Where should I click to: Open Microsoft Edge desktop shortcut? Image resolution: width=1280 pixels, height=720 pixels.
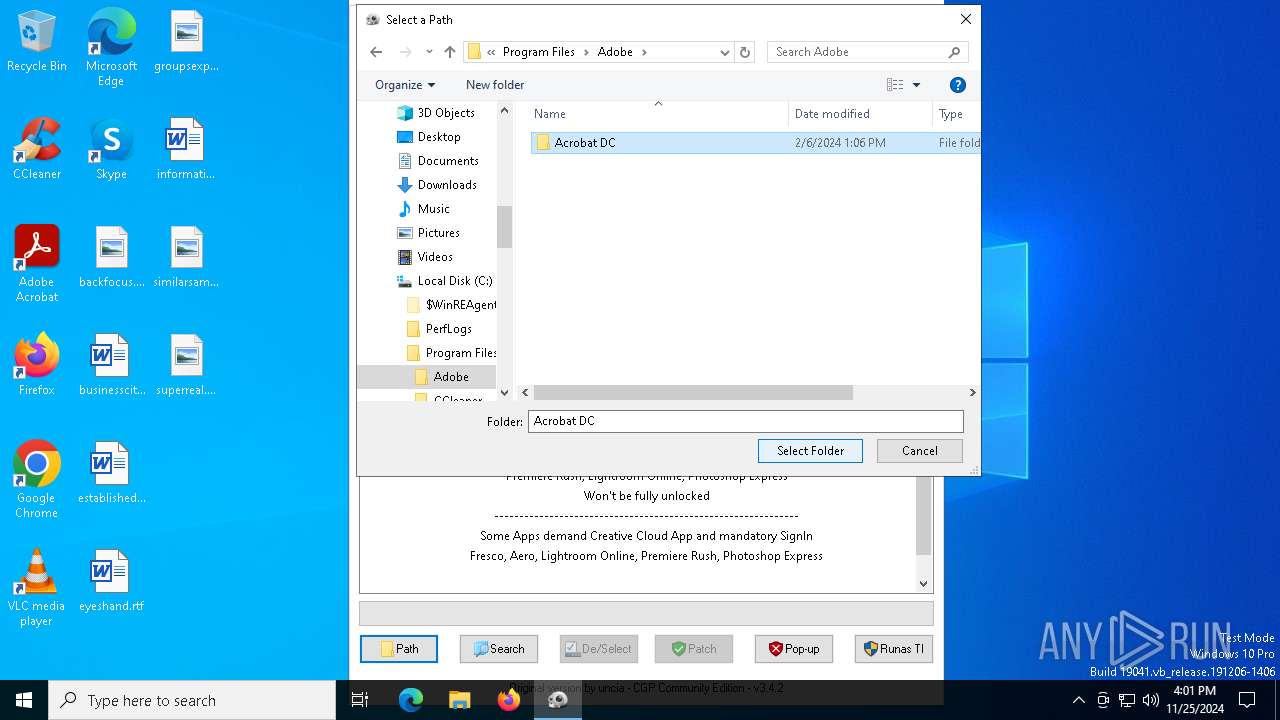click(x=111, y=47)
